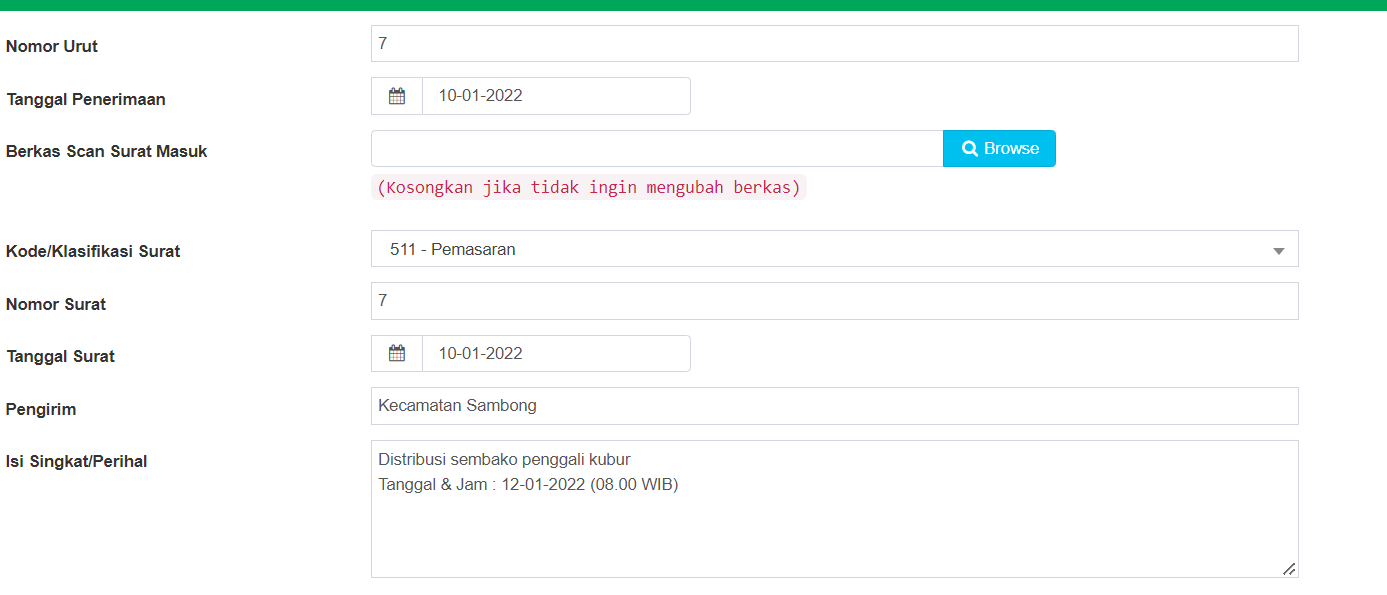Open the Kode/Klasifikasi Surat dropdown

pyautogui.click(x=834, y=248)
